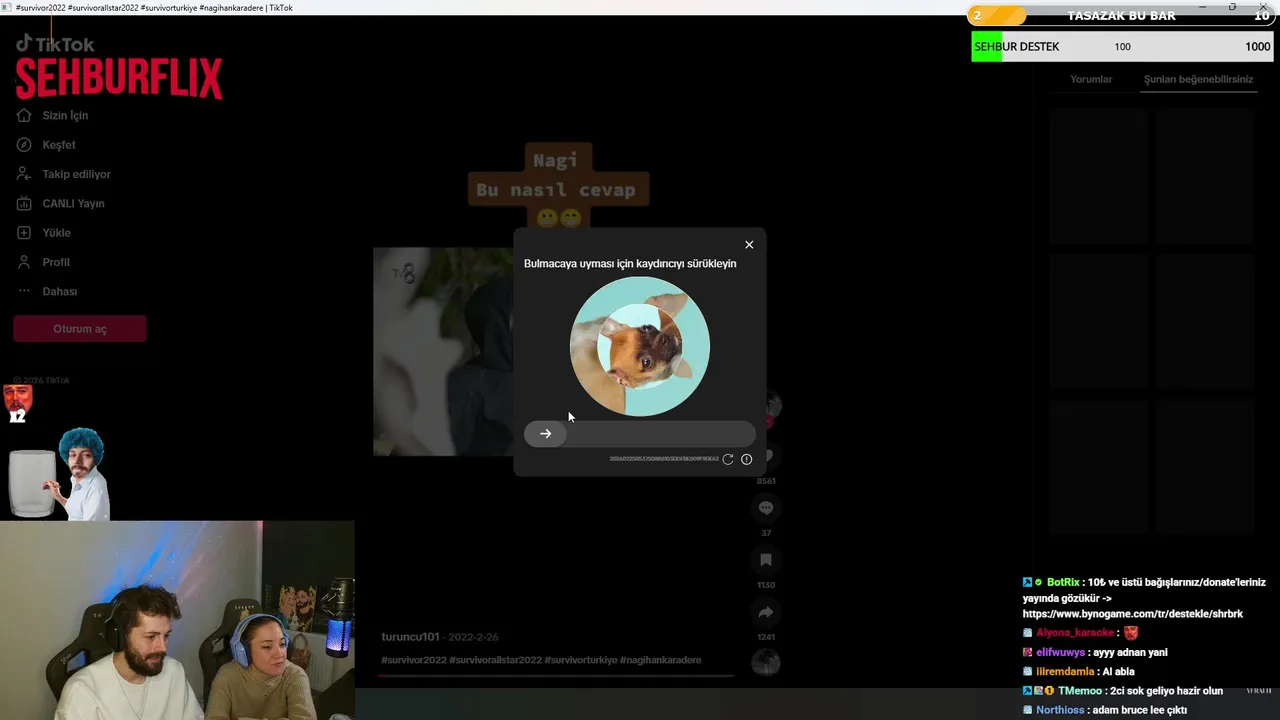Open Yükle upload page
This screenshot has width=1280, height=720.
[x=56, y=233]
